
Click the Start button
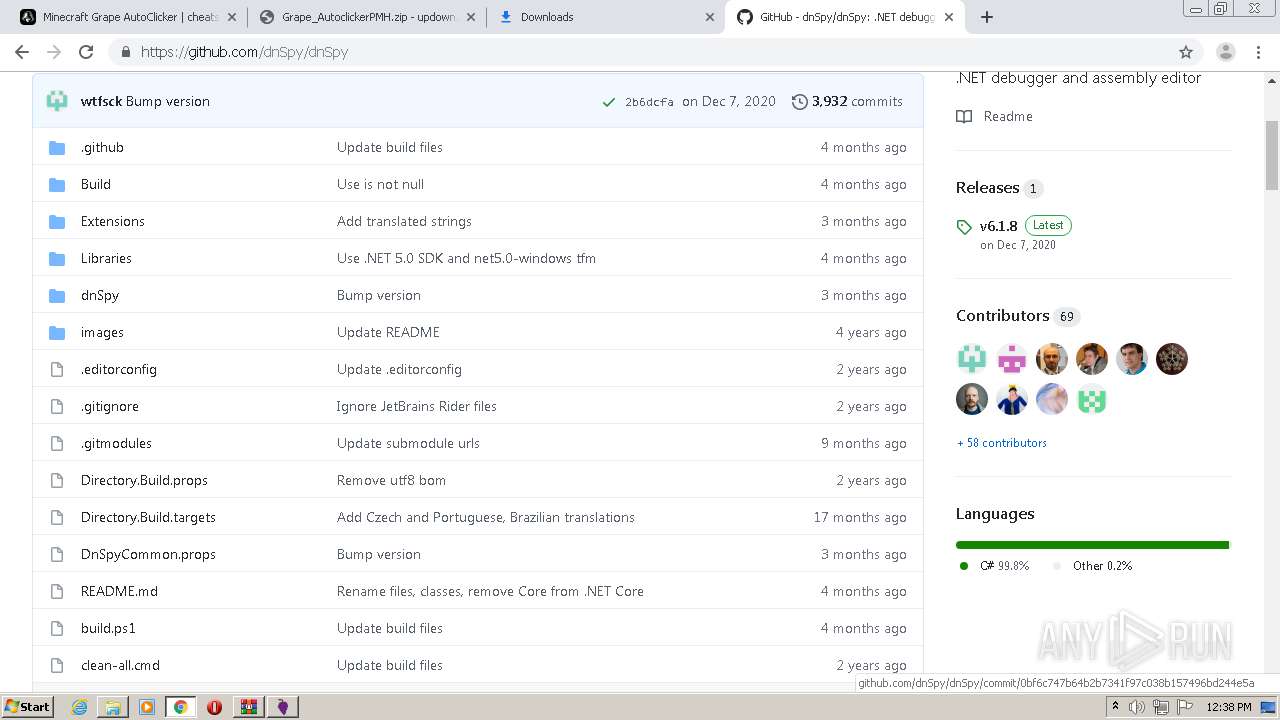(x=28, y=707)
